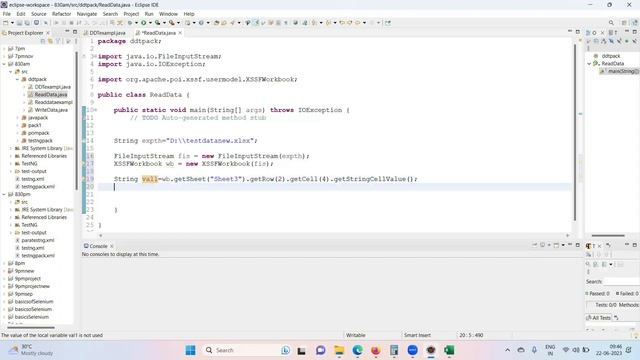The height and width of the screenshot is (360, 640).
Task: Collapse the 830am project
Action: pyautogui.click(x=4, y=64)
